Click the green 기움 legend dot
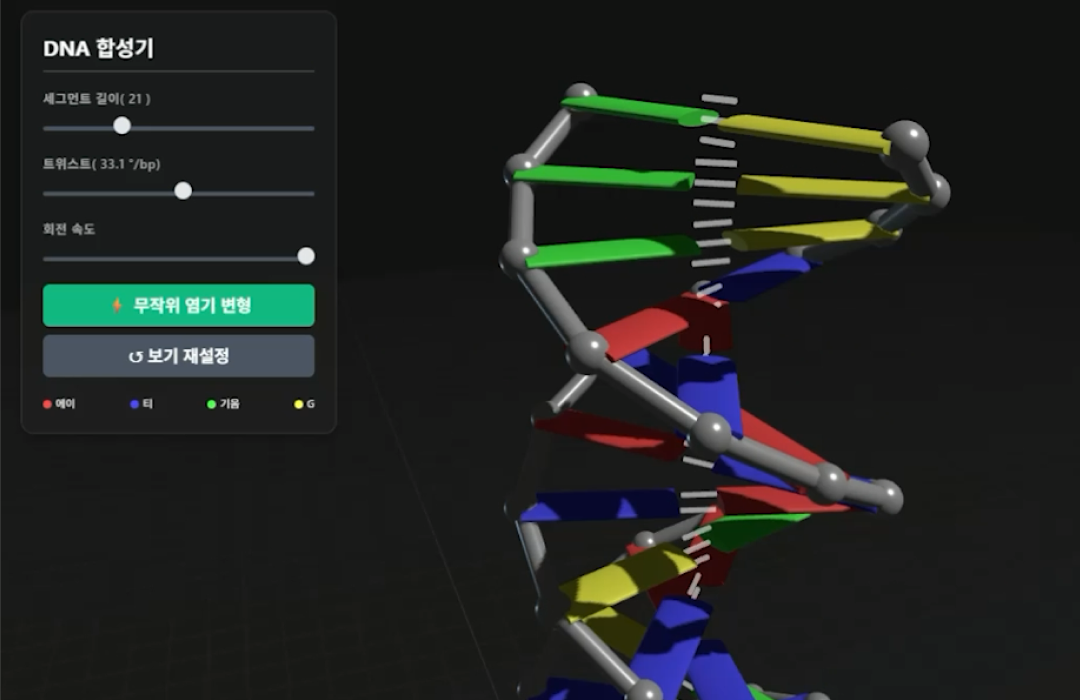 point(211,405)
